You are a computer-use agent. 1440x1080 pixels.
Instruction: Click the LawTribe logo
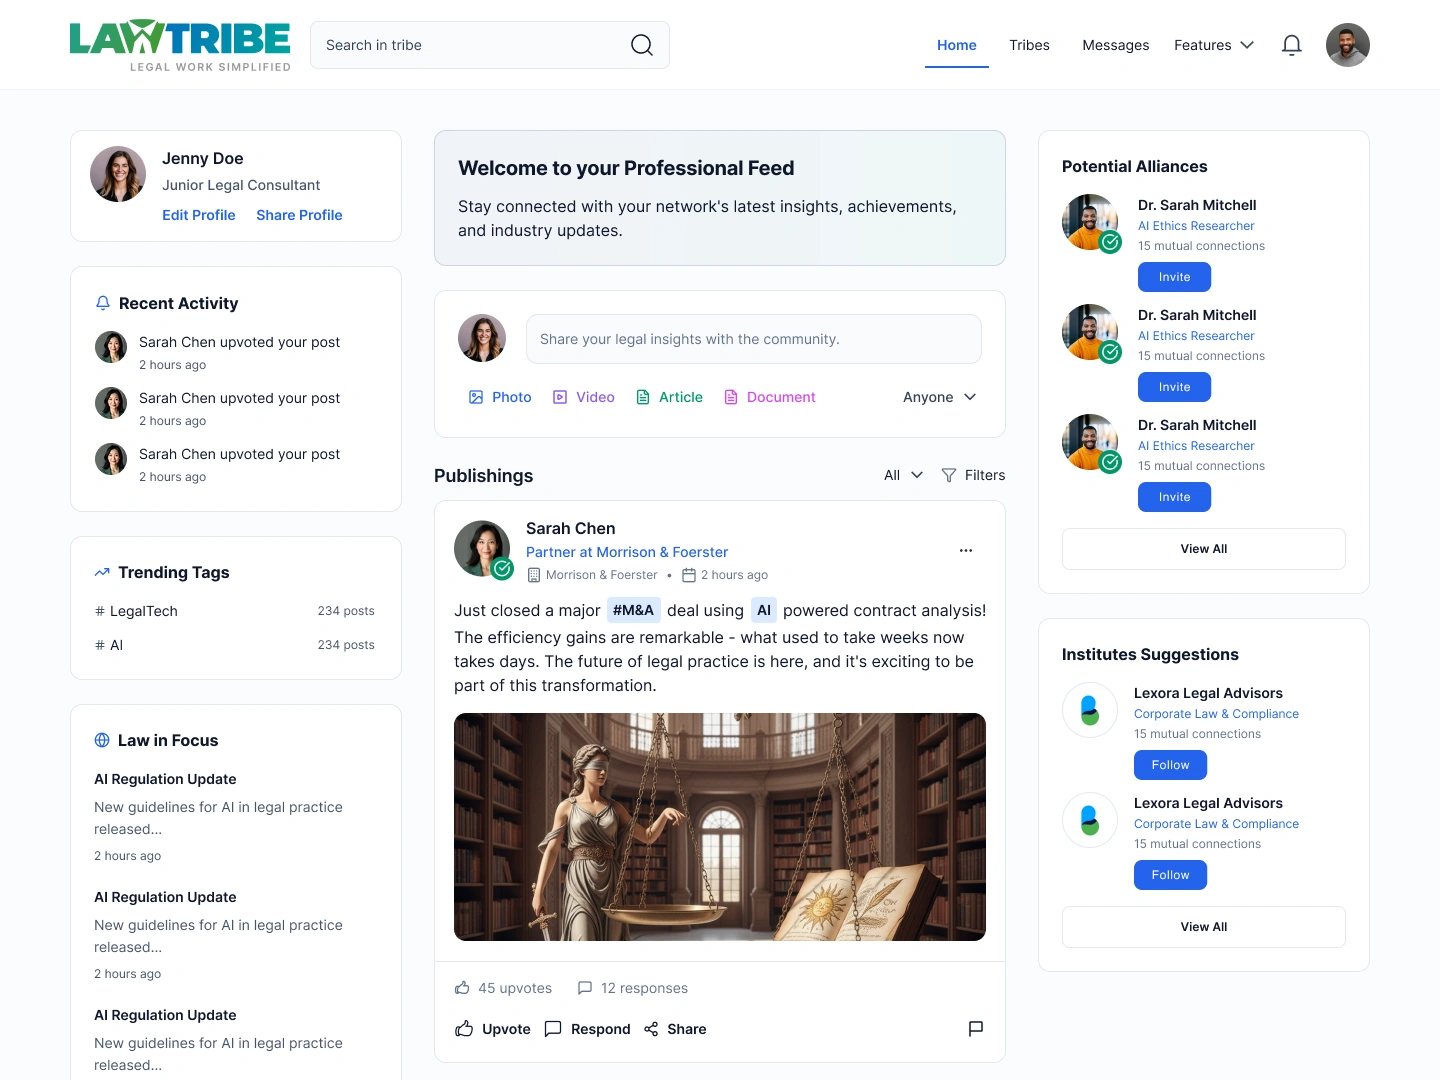click(180, 45)
